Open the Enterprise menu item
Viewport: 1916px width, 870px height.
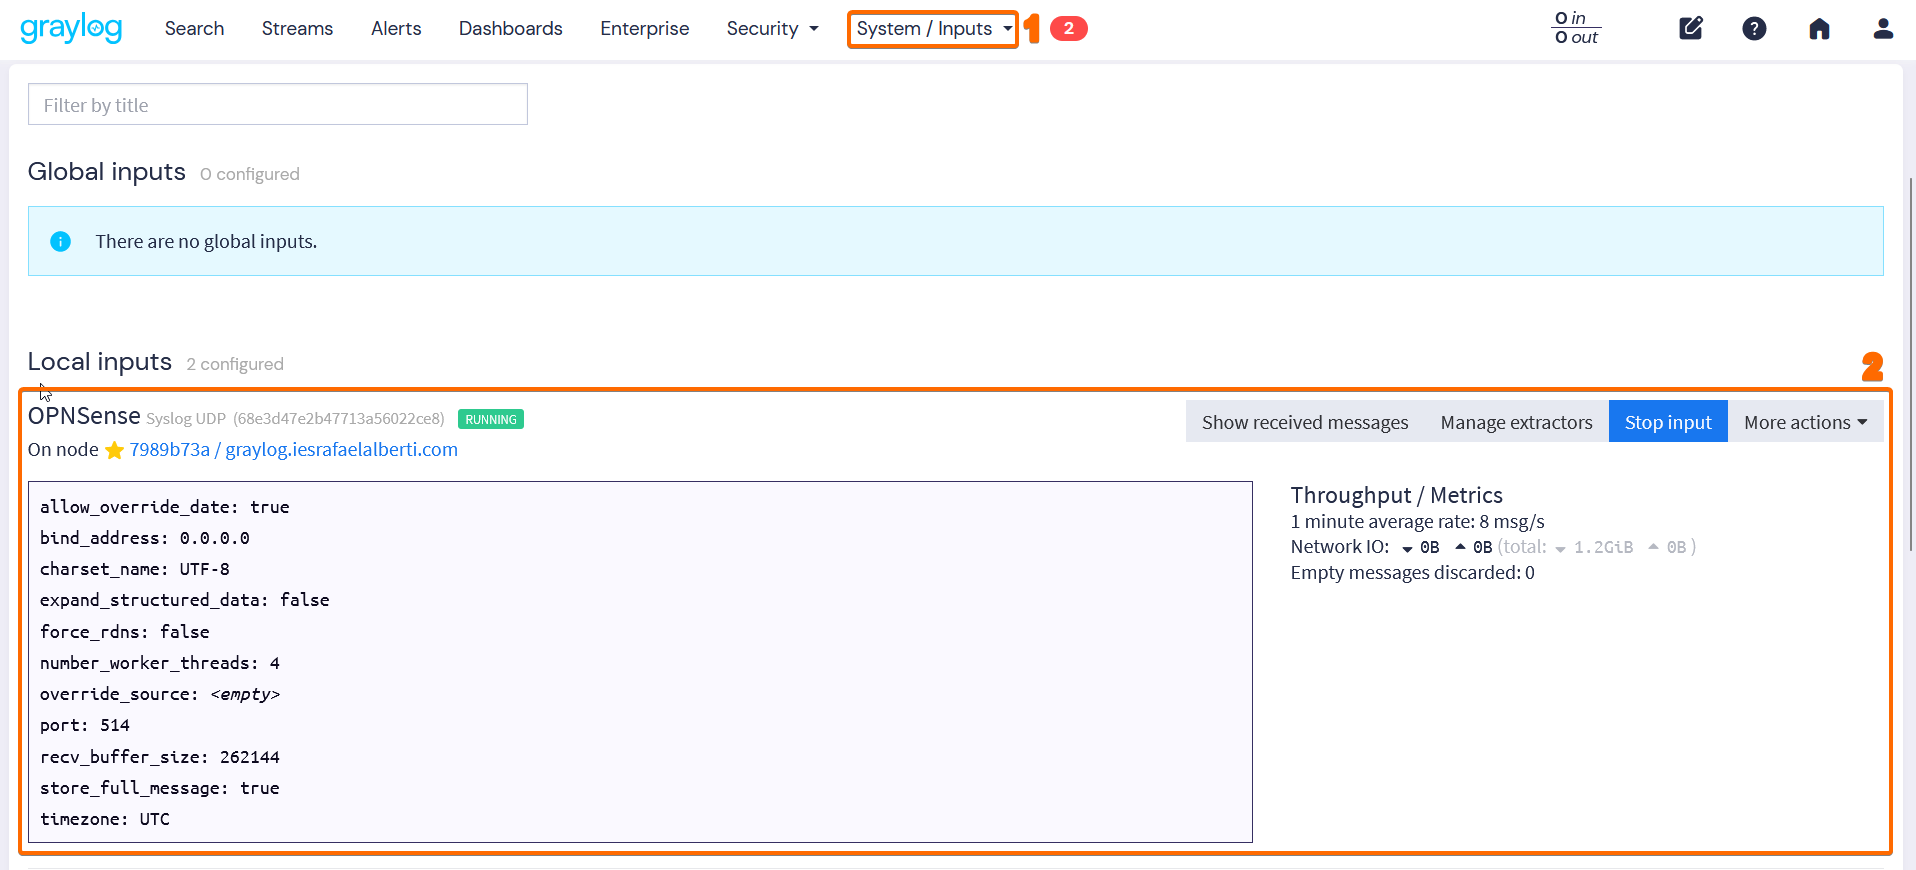(x=644, y=29)
